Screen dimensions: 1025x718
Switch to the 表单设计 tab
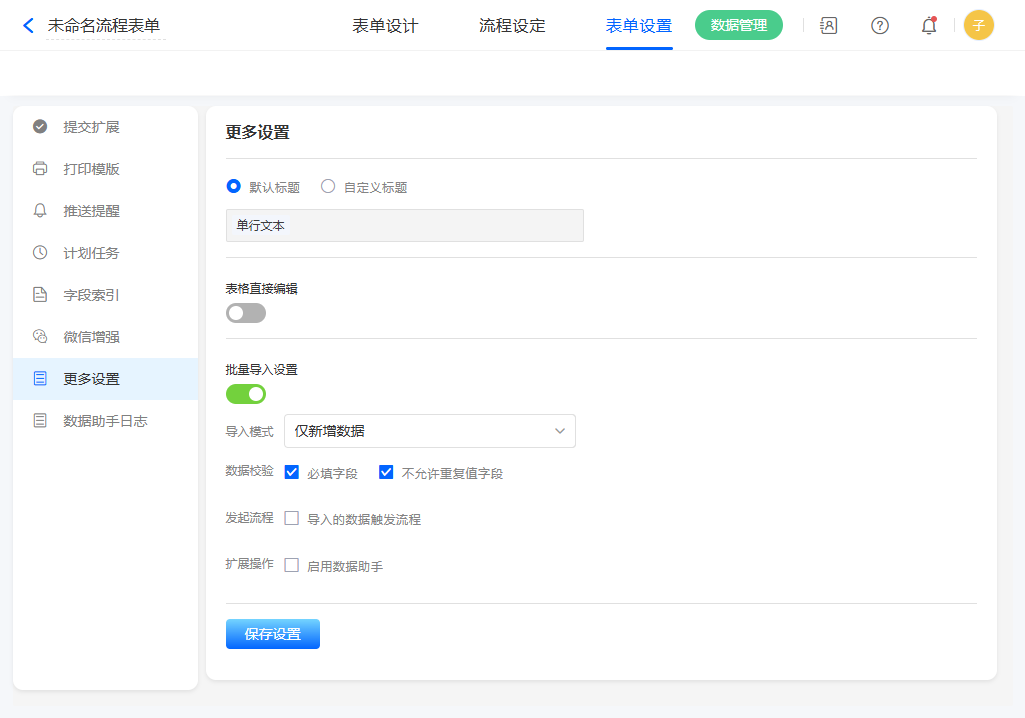point(385,26)
